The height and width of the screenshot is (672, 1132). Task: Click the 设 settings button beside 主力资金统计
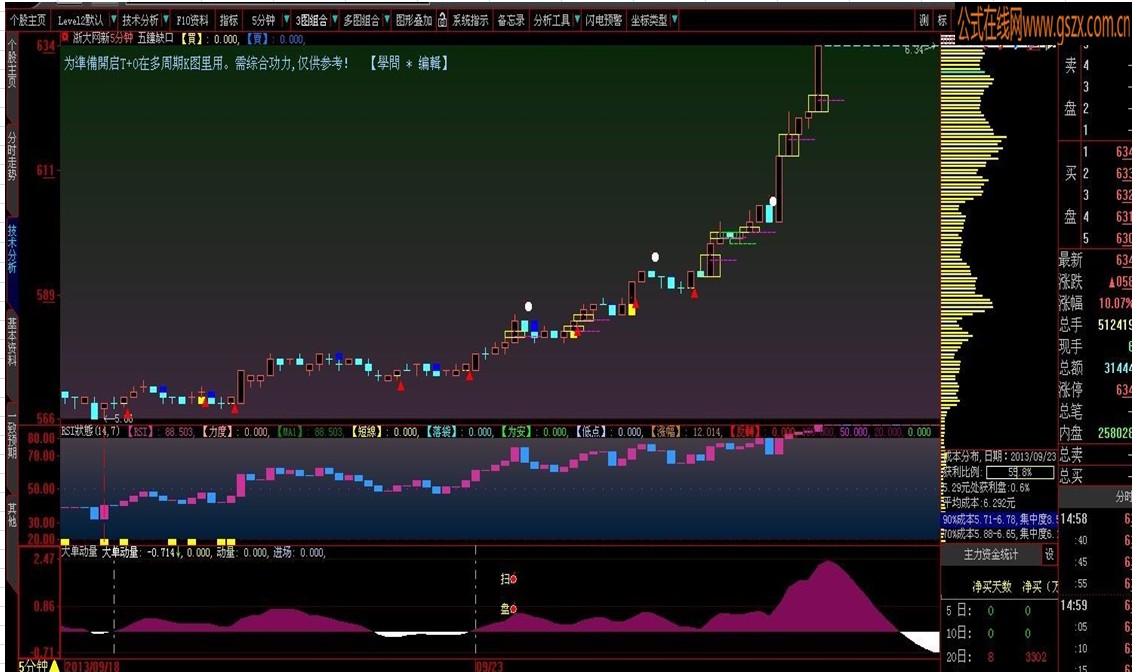(x=1049, y=554)
